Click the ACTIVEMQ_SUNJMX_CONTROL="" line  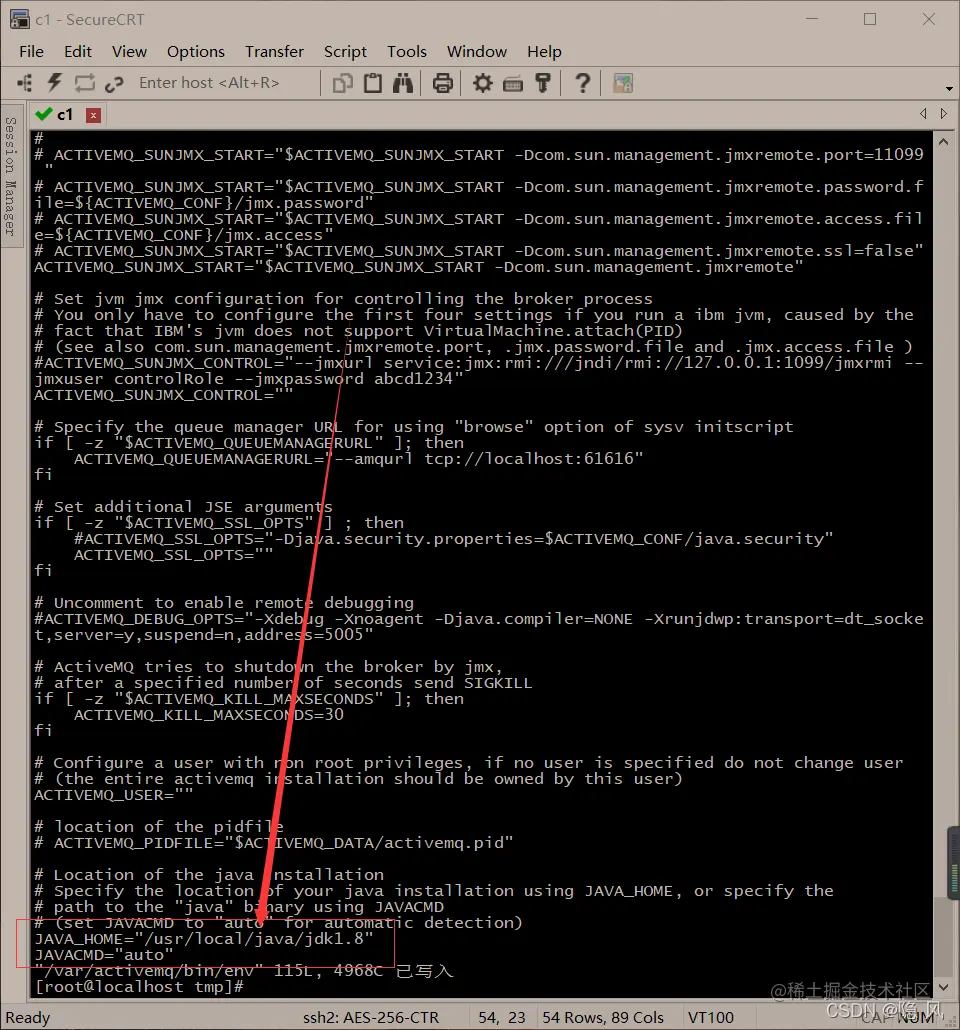coord(164,395)
